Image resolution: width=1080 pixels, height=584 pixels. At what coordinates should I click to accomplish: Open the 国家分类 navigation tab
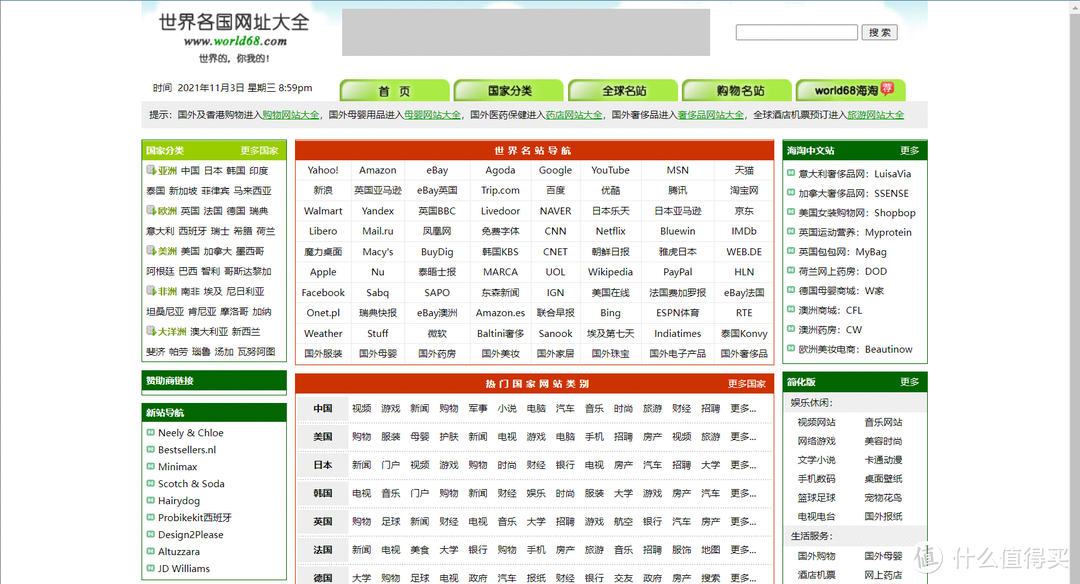tap(509, 91)
